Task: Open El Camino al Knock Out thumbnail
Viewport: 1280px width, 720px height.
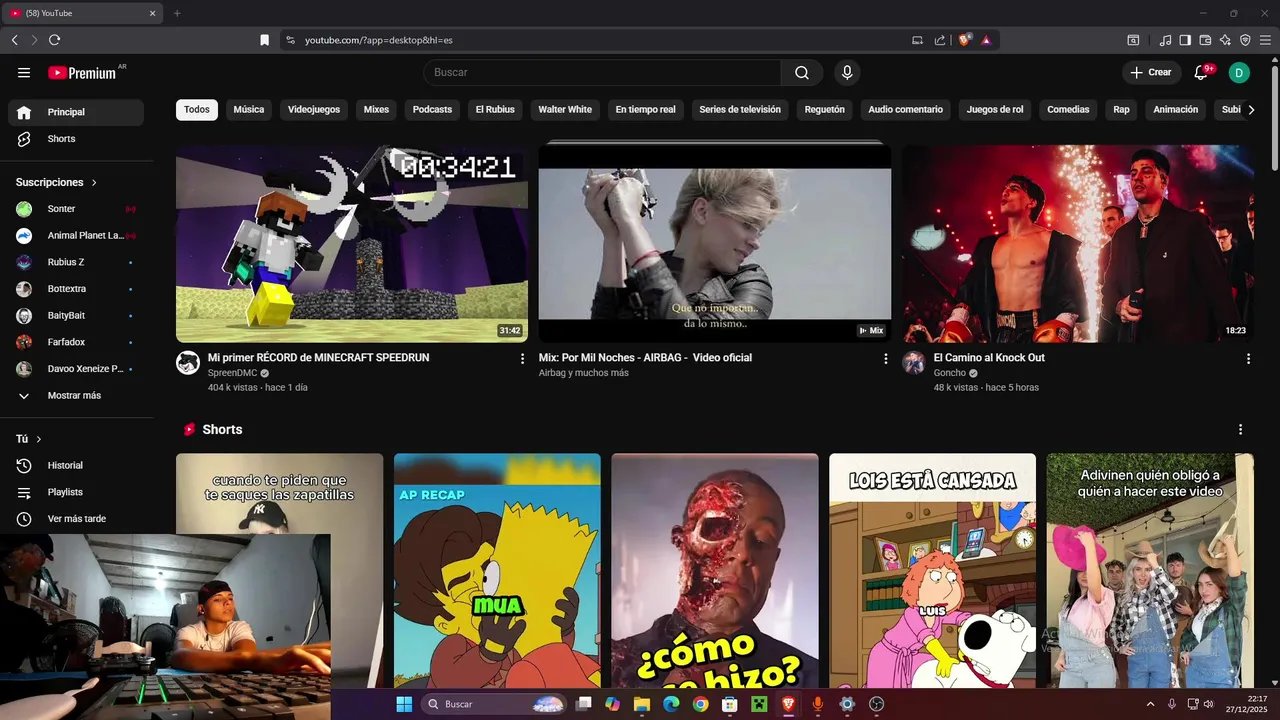Action: pyautogui.click(x=1078, y=244)
